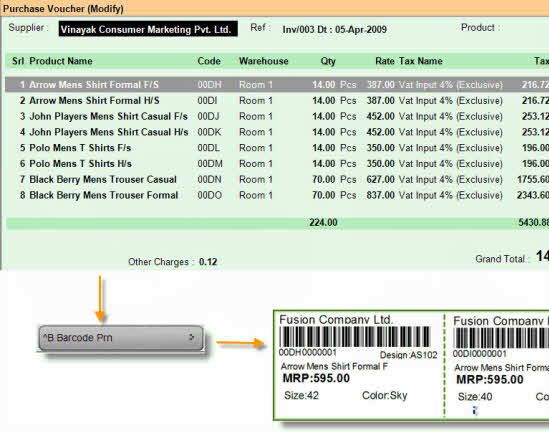This screenshot has height=432, width=549.
Task: Click the Ref value Inv/003 Dt : 05-Apr-2009
Action: click(334, 29)
